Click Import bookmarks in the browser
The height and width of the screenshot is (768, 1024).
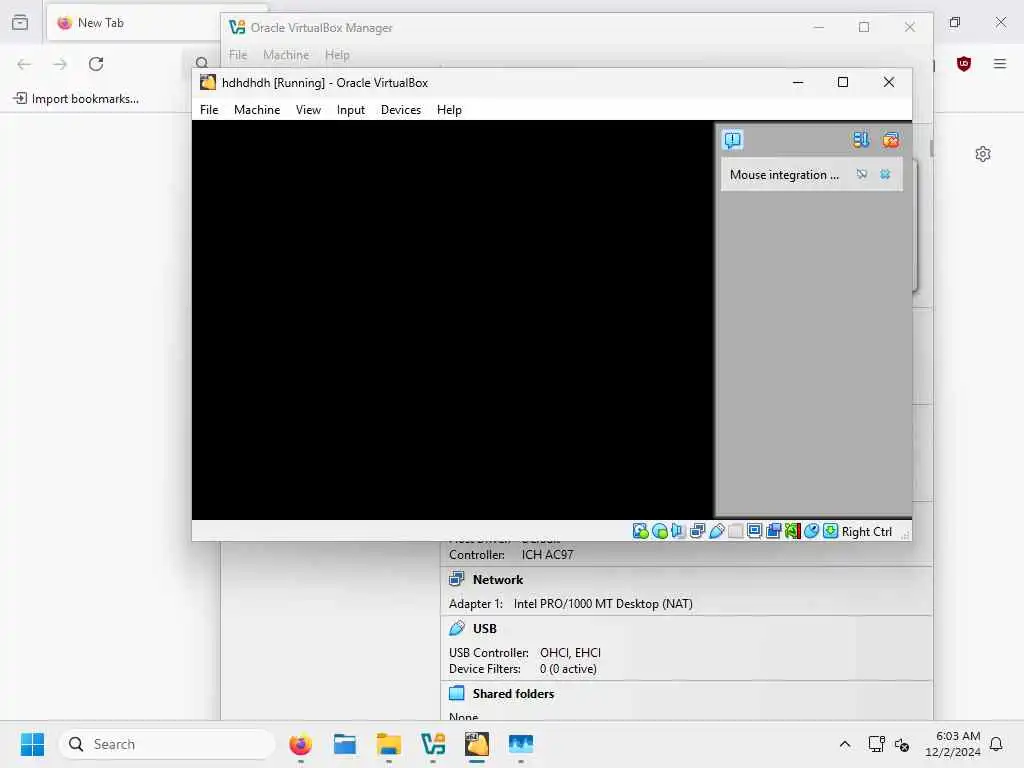(76, 99)
